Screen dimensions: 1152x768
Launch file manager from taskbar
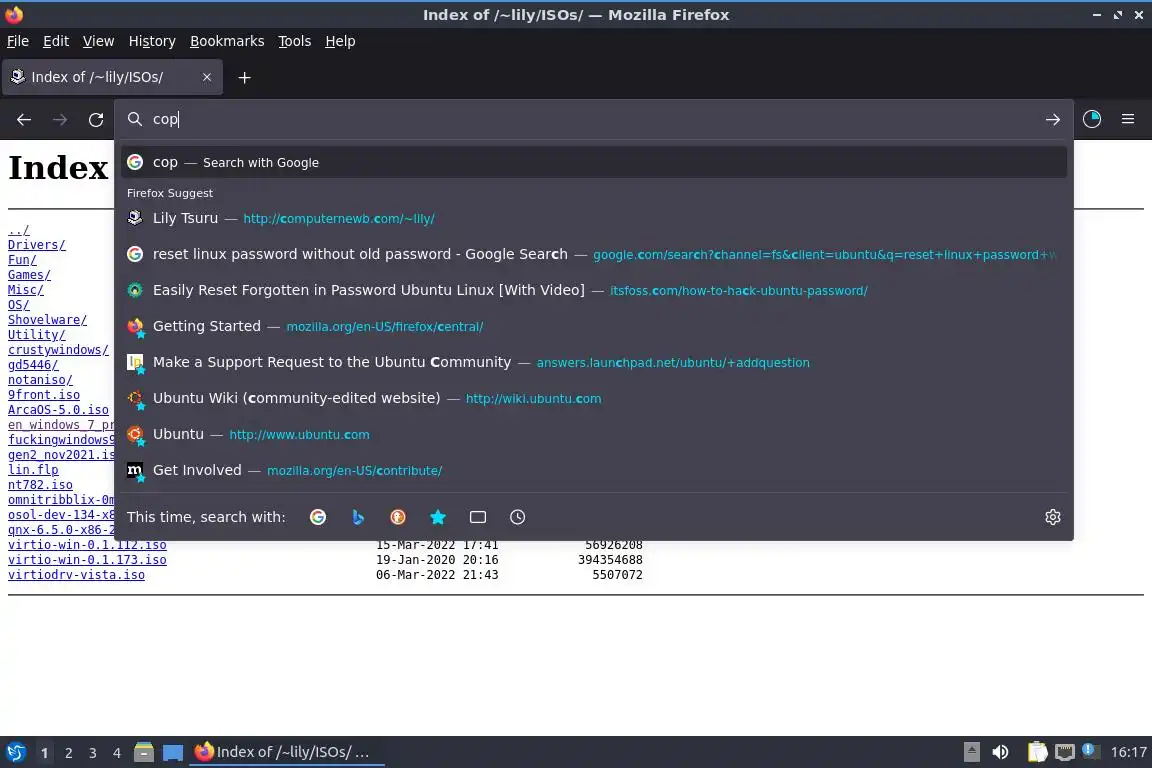pyautogui.click(x=144, y=753)
